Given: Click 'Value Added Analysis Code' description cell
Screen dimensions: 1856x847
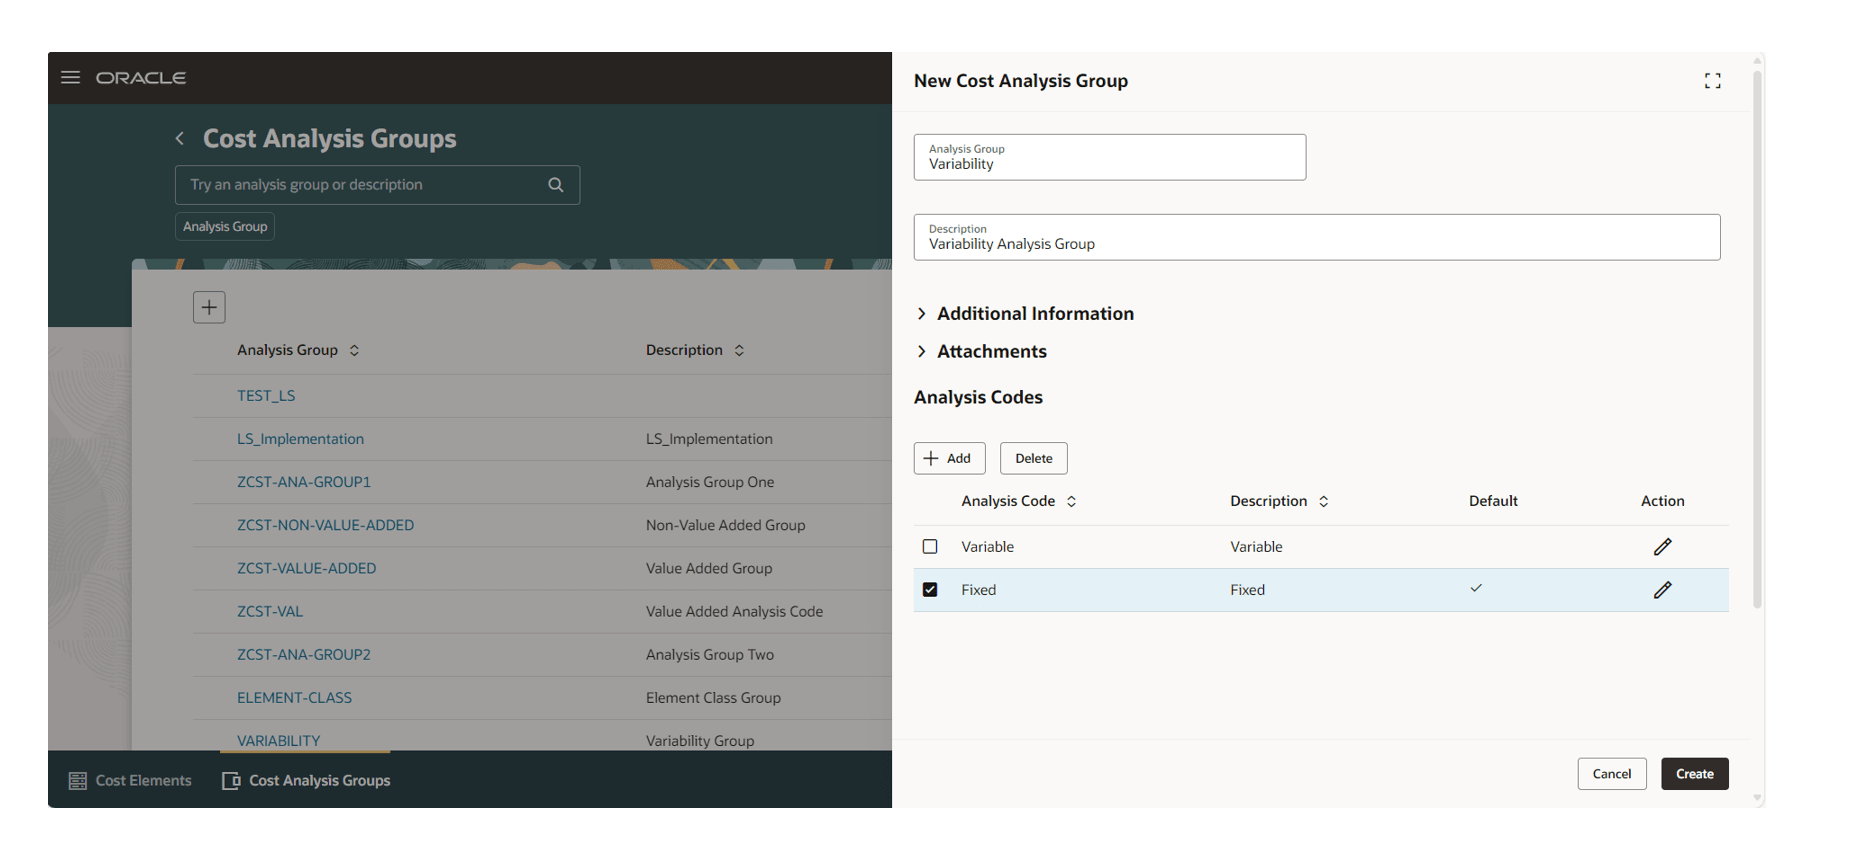Looking at the screenshot, I should pos(734,611).
